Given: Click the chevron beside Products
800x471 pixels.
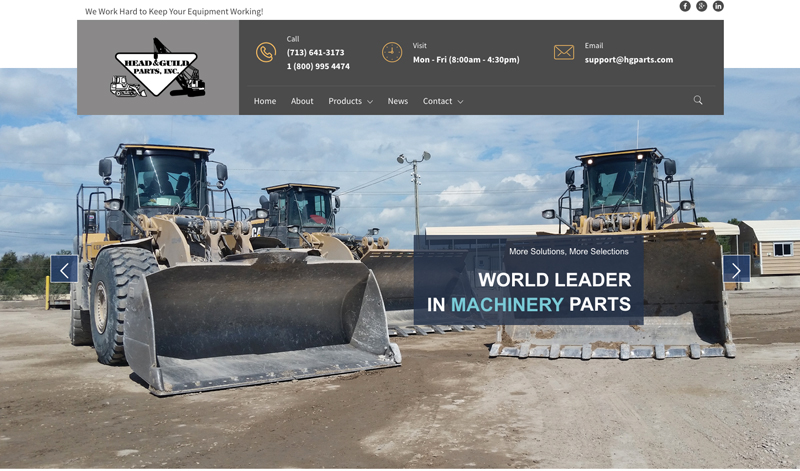Looking at the screenshot, I should pyautogui.click(x=370, y=102).
